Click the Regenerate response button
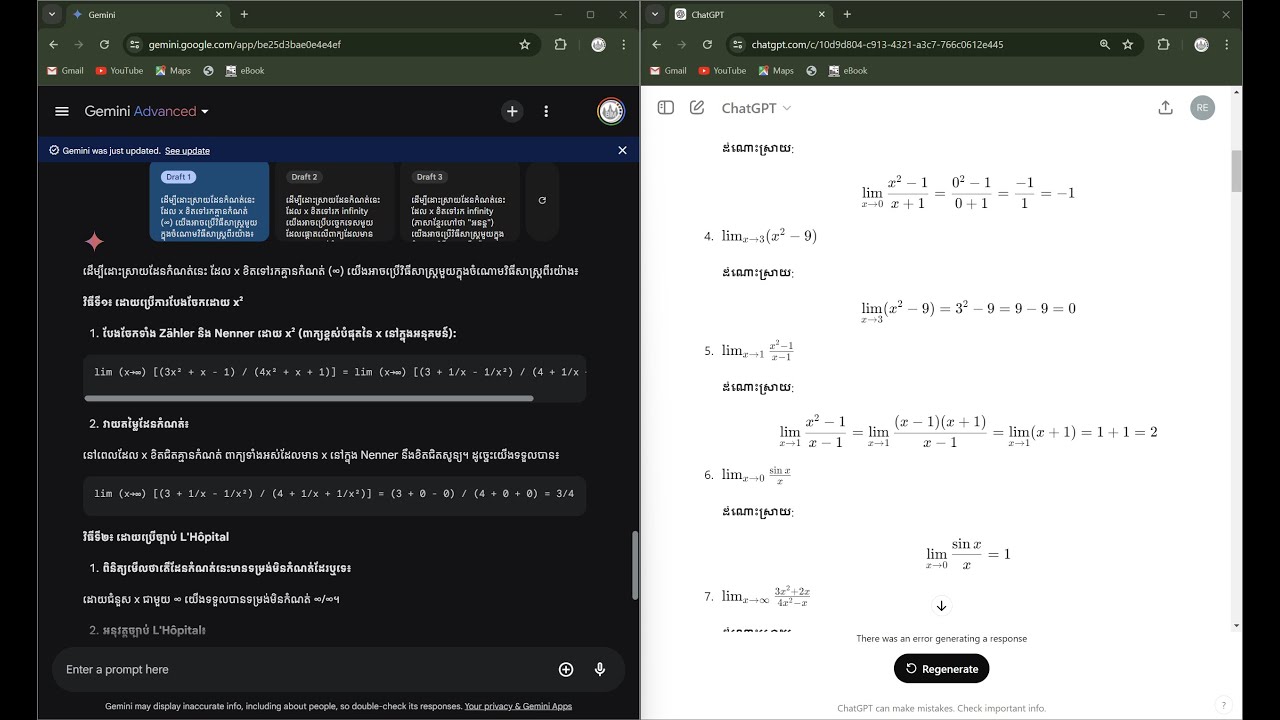The width and height of the screenshot is (1280, 720). point(941,669)
